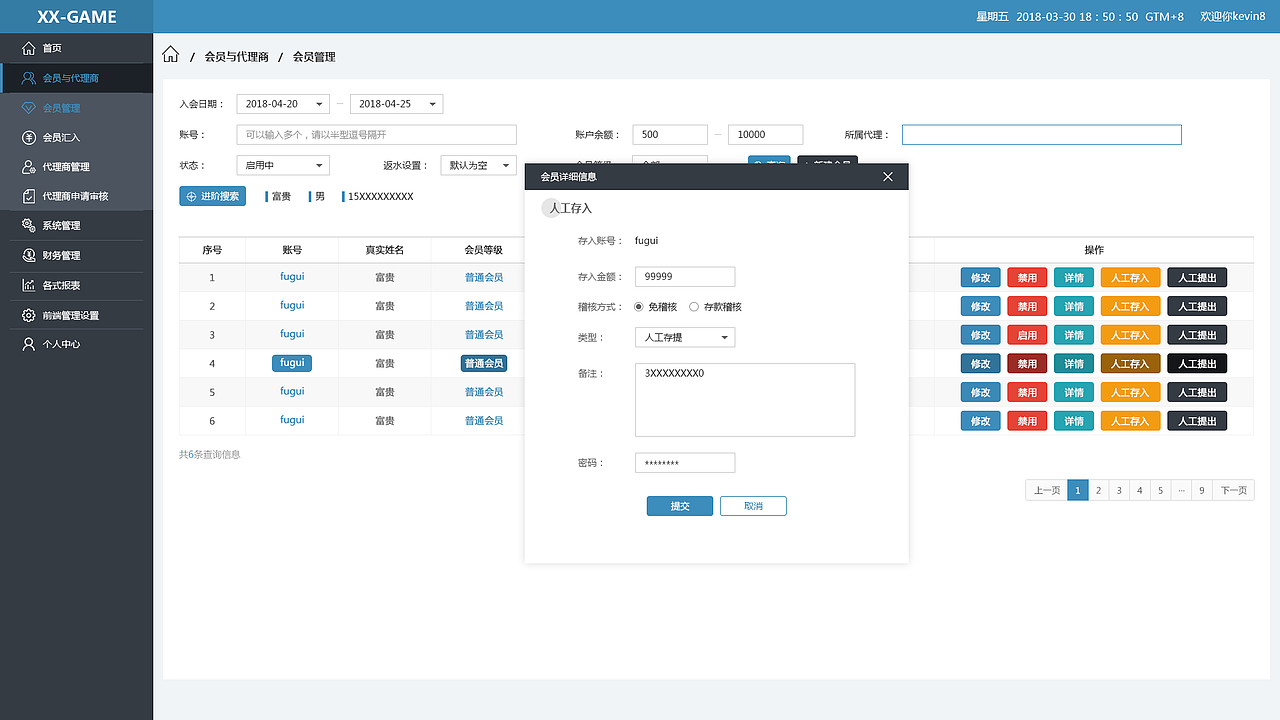Click the 个人中心 person icon
This screenshot has height=720, width=1280.
28,344
